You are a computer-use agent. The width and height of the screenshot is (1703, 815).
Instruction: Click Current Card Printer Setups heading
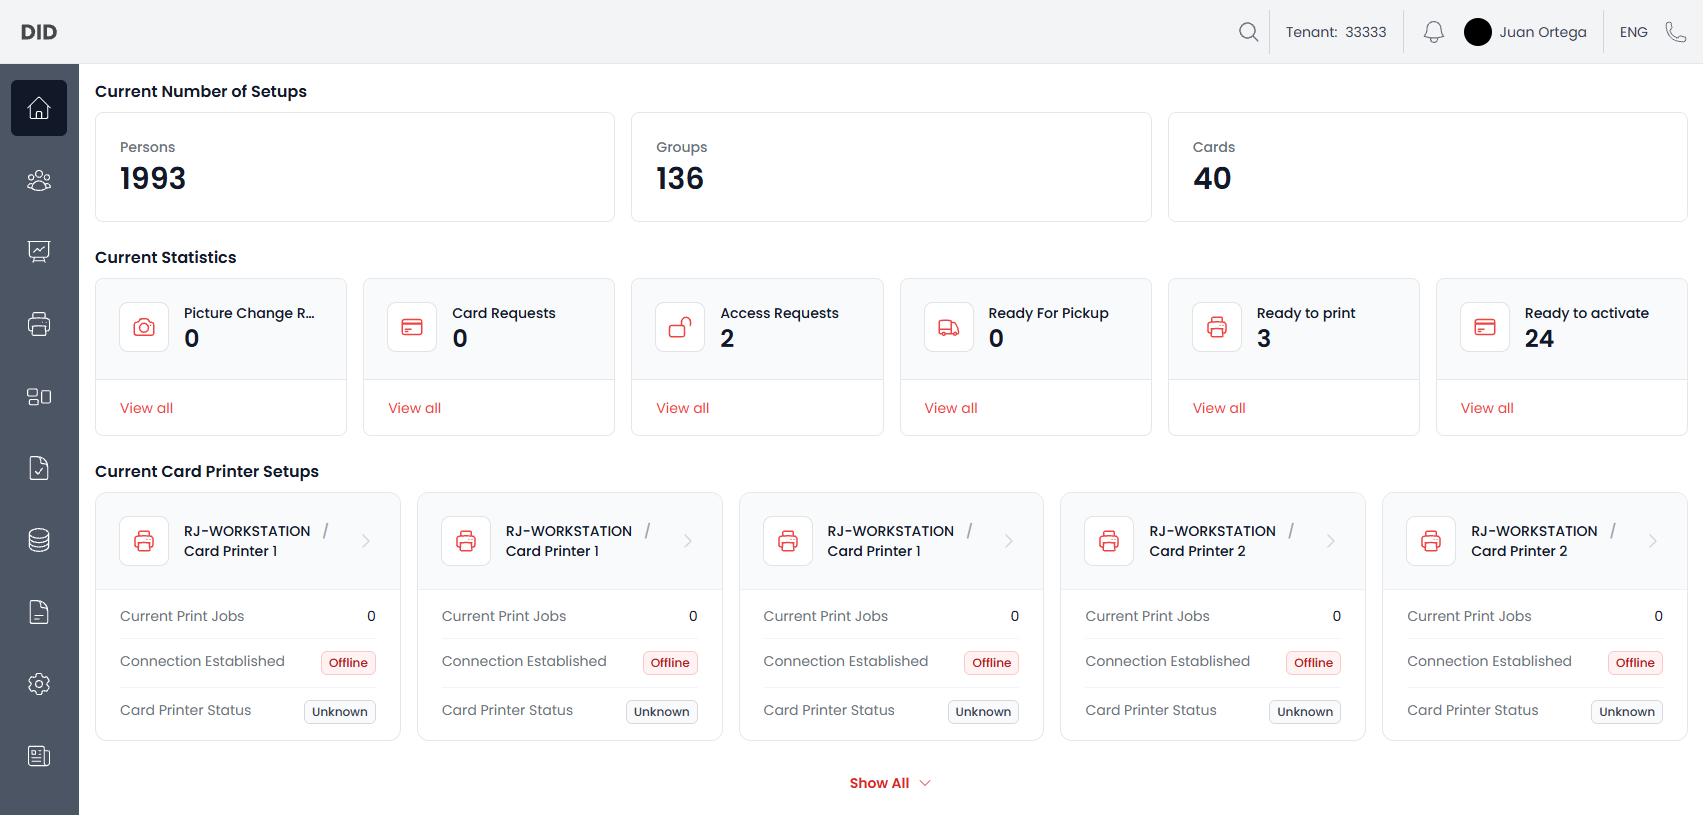point(207,471)
